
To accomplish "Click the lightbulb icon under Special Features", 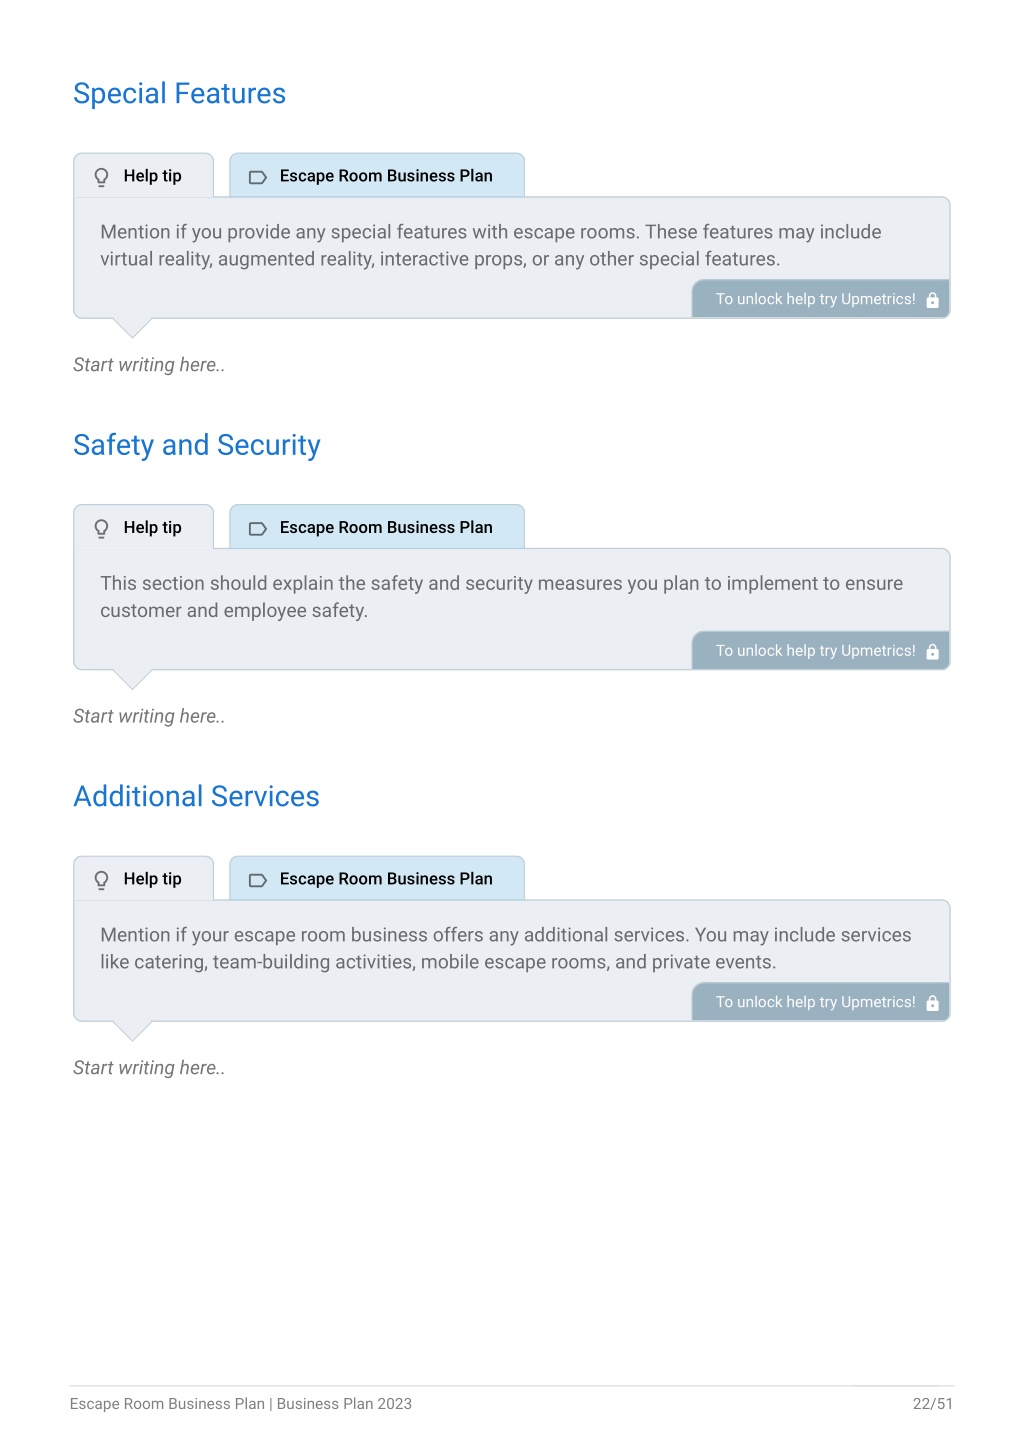I will coord(101,177).
